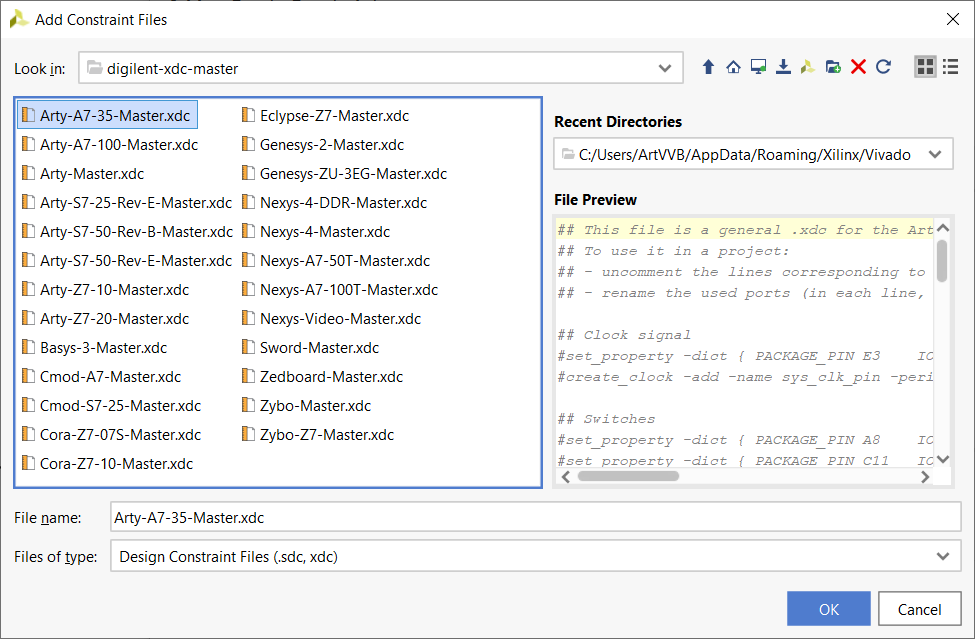
Task: Delete selected file red X icon
Action: click(x=858, y=67)
